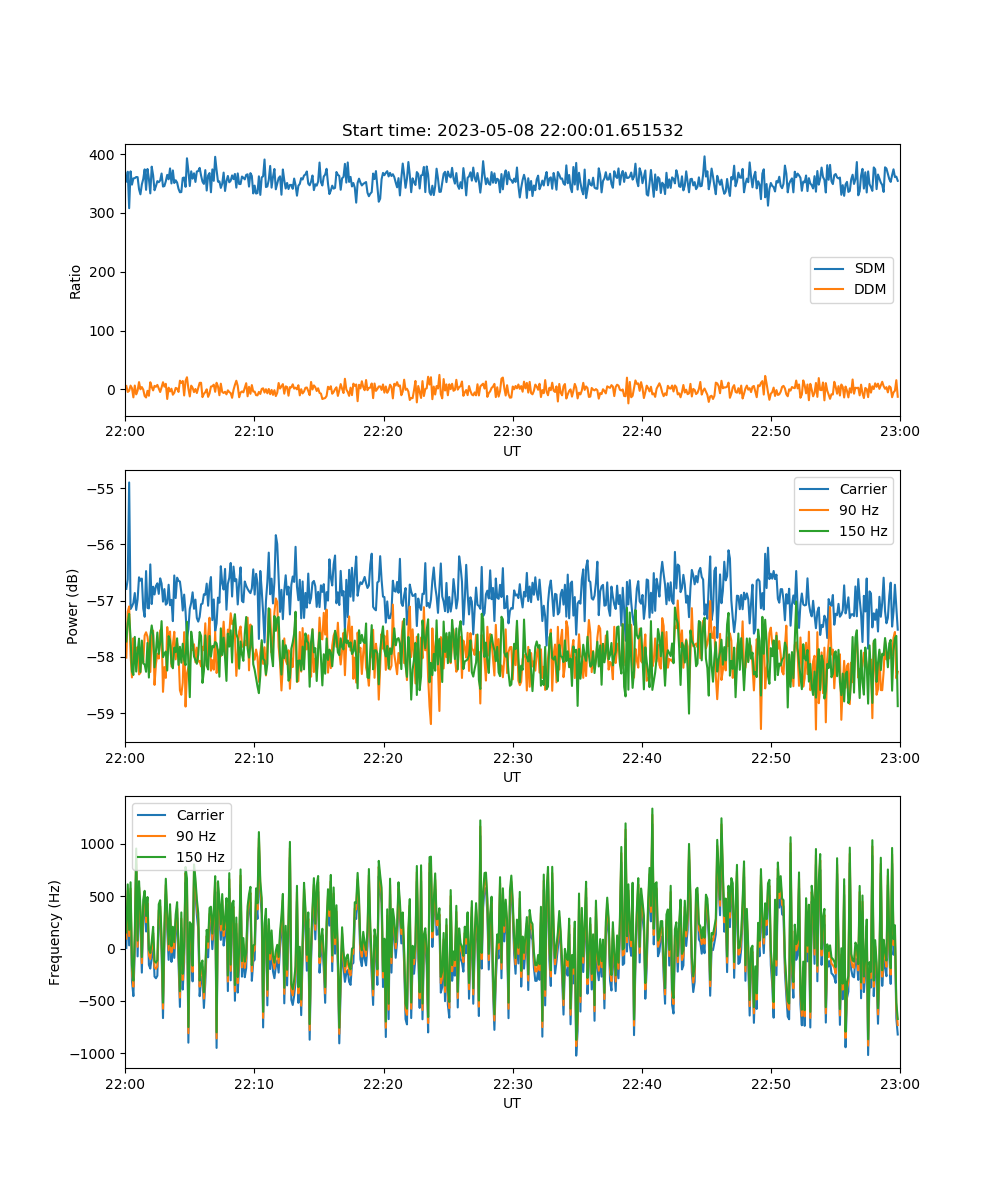Select 90 Hz in the Power plot legend

(857, 510)
